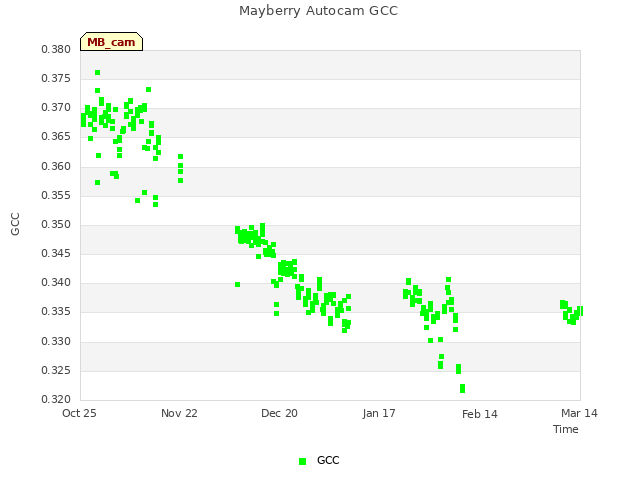The image size is (640, 480).
Task: Select the Dec 20 x-axis label
Action: coord(279,413)
